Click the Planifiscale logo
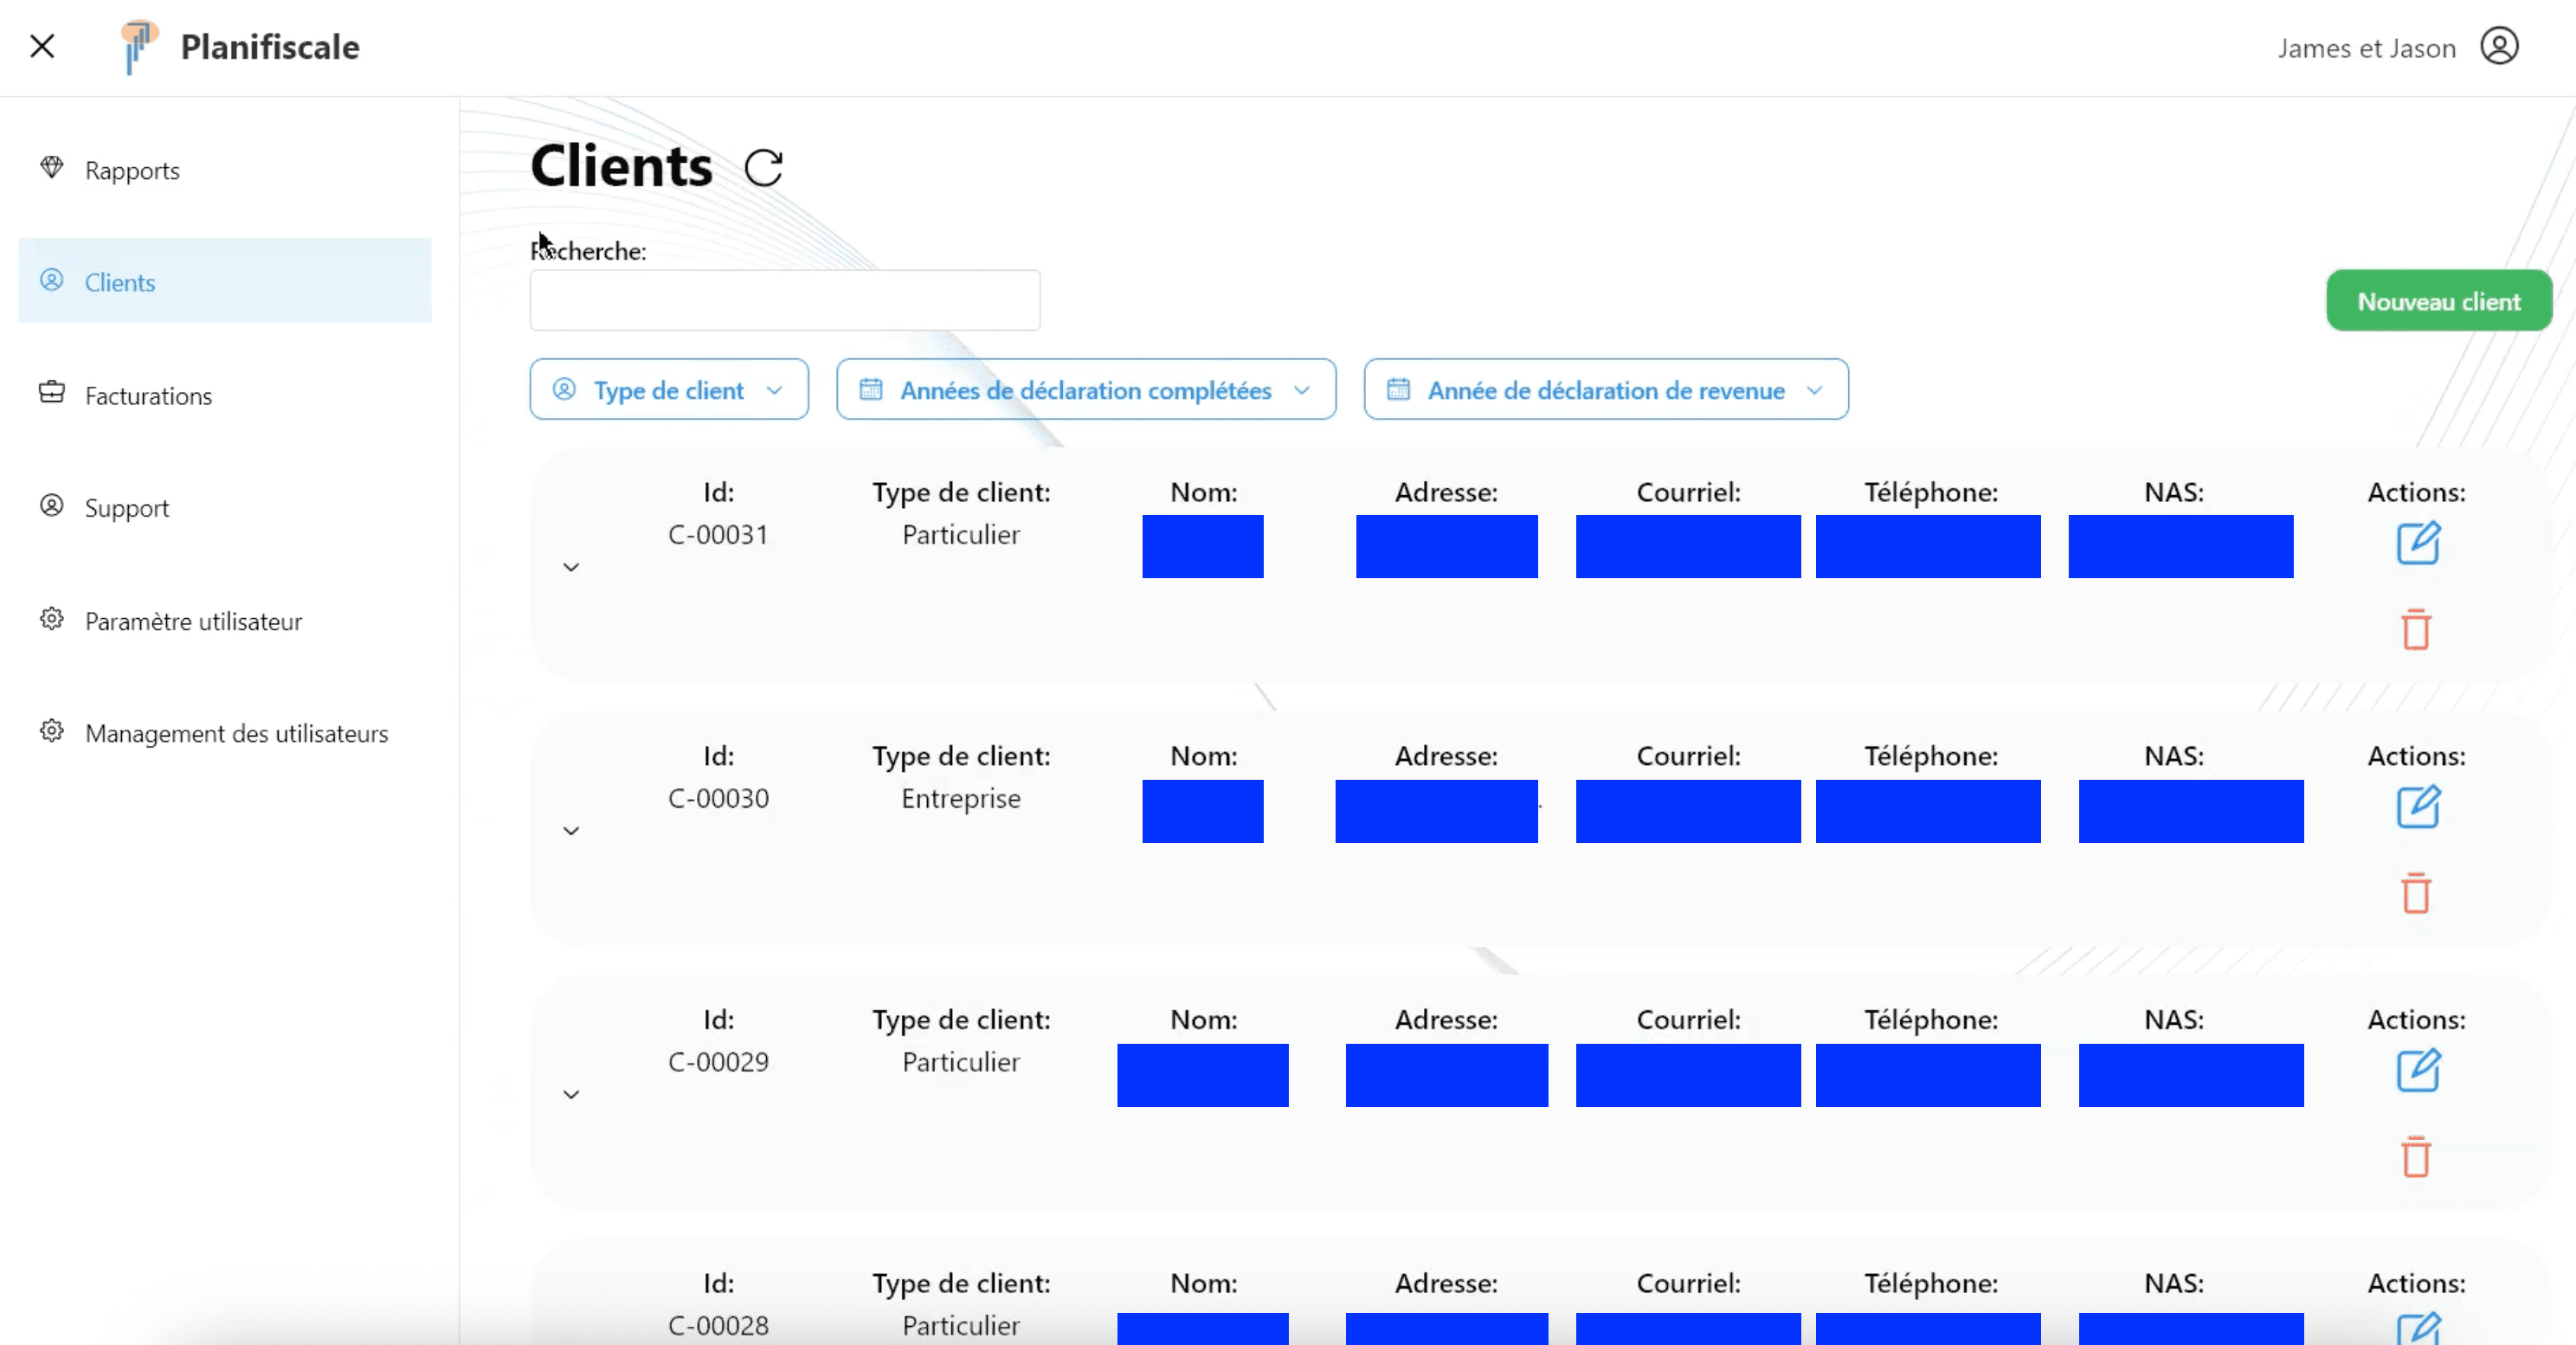 click(140, 46)
